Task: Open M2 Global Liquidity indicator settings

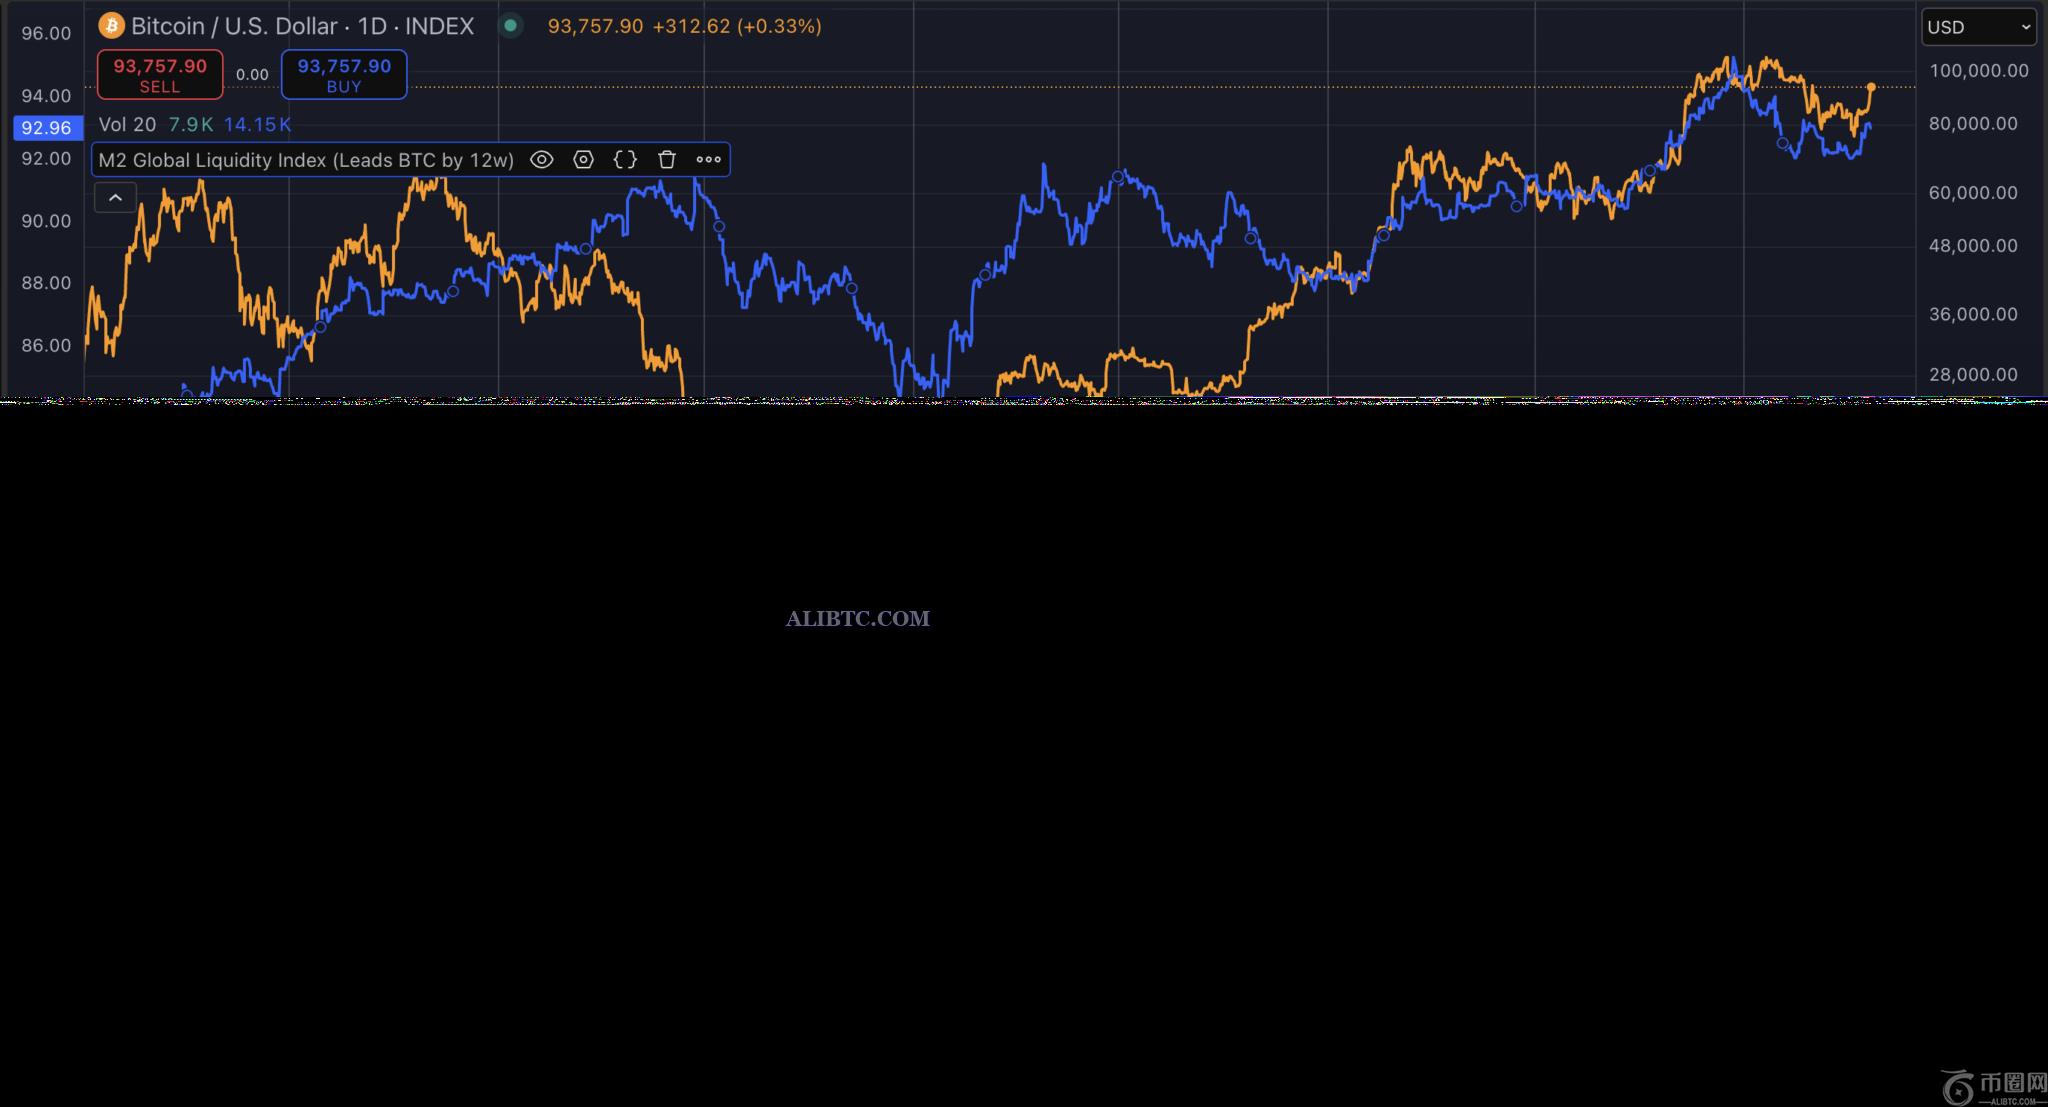Action: point(584,160)
